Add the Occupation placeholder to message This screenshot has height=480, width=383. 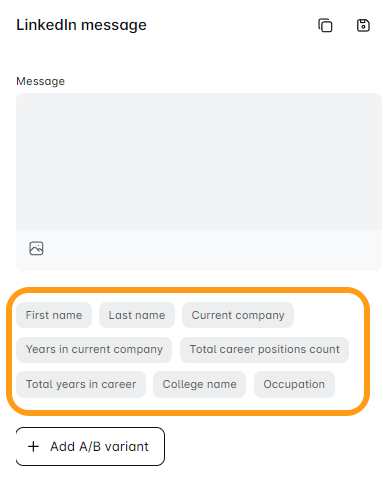point(294,384)
